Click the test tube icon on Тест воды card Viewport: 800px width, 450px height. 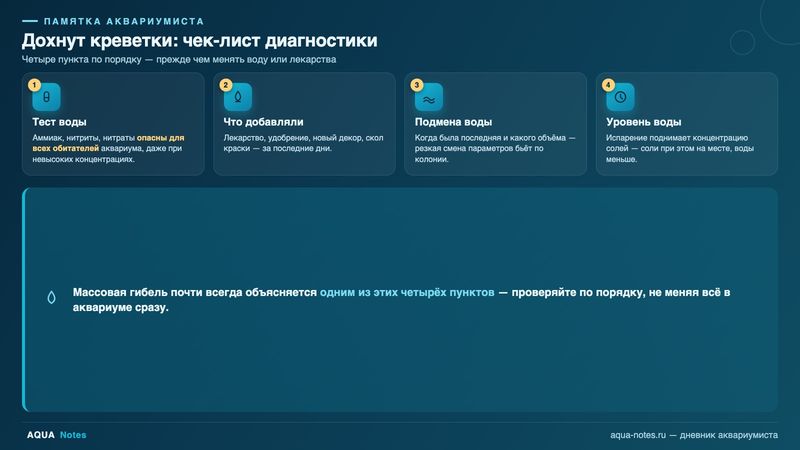[46, 97]
